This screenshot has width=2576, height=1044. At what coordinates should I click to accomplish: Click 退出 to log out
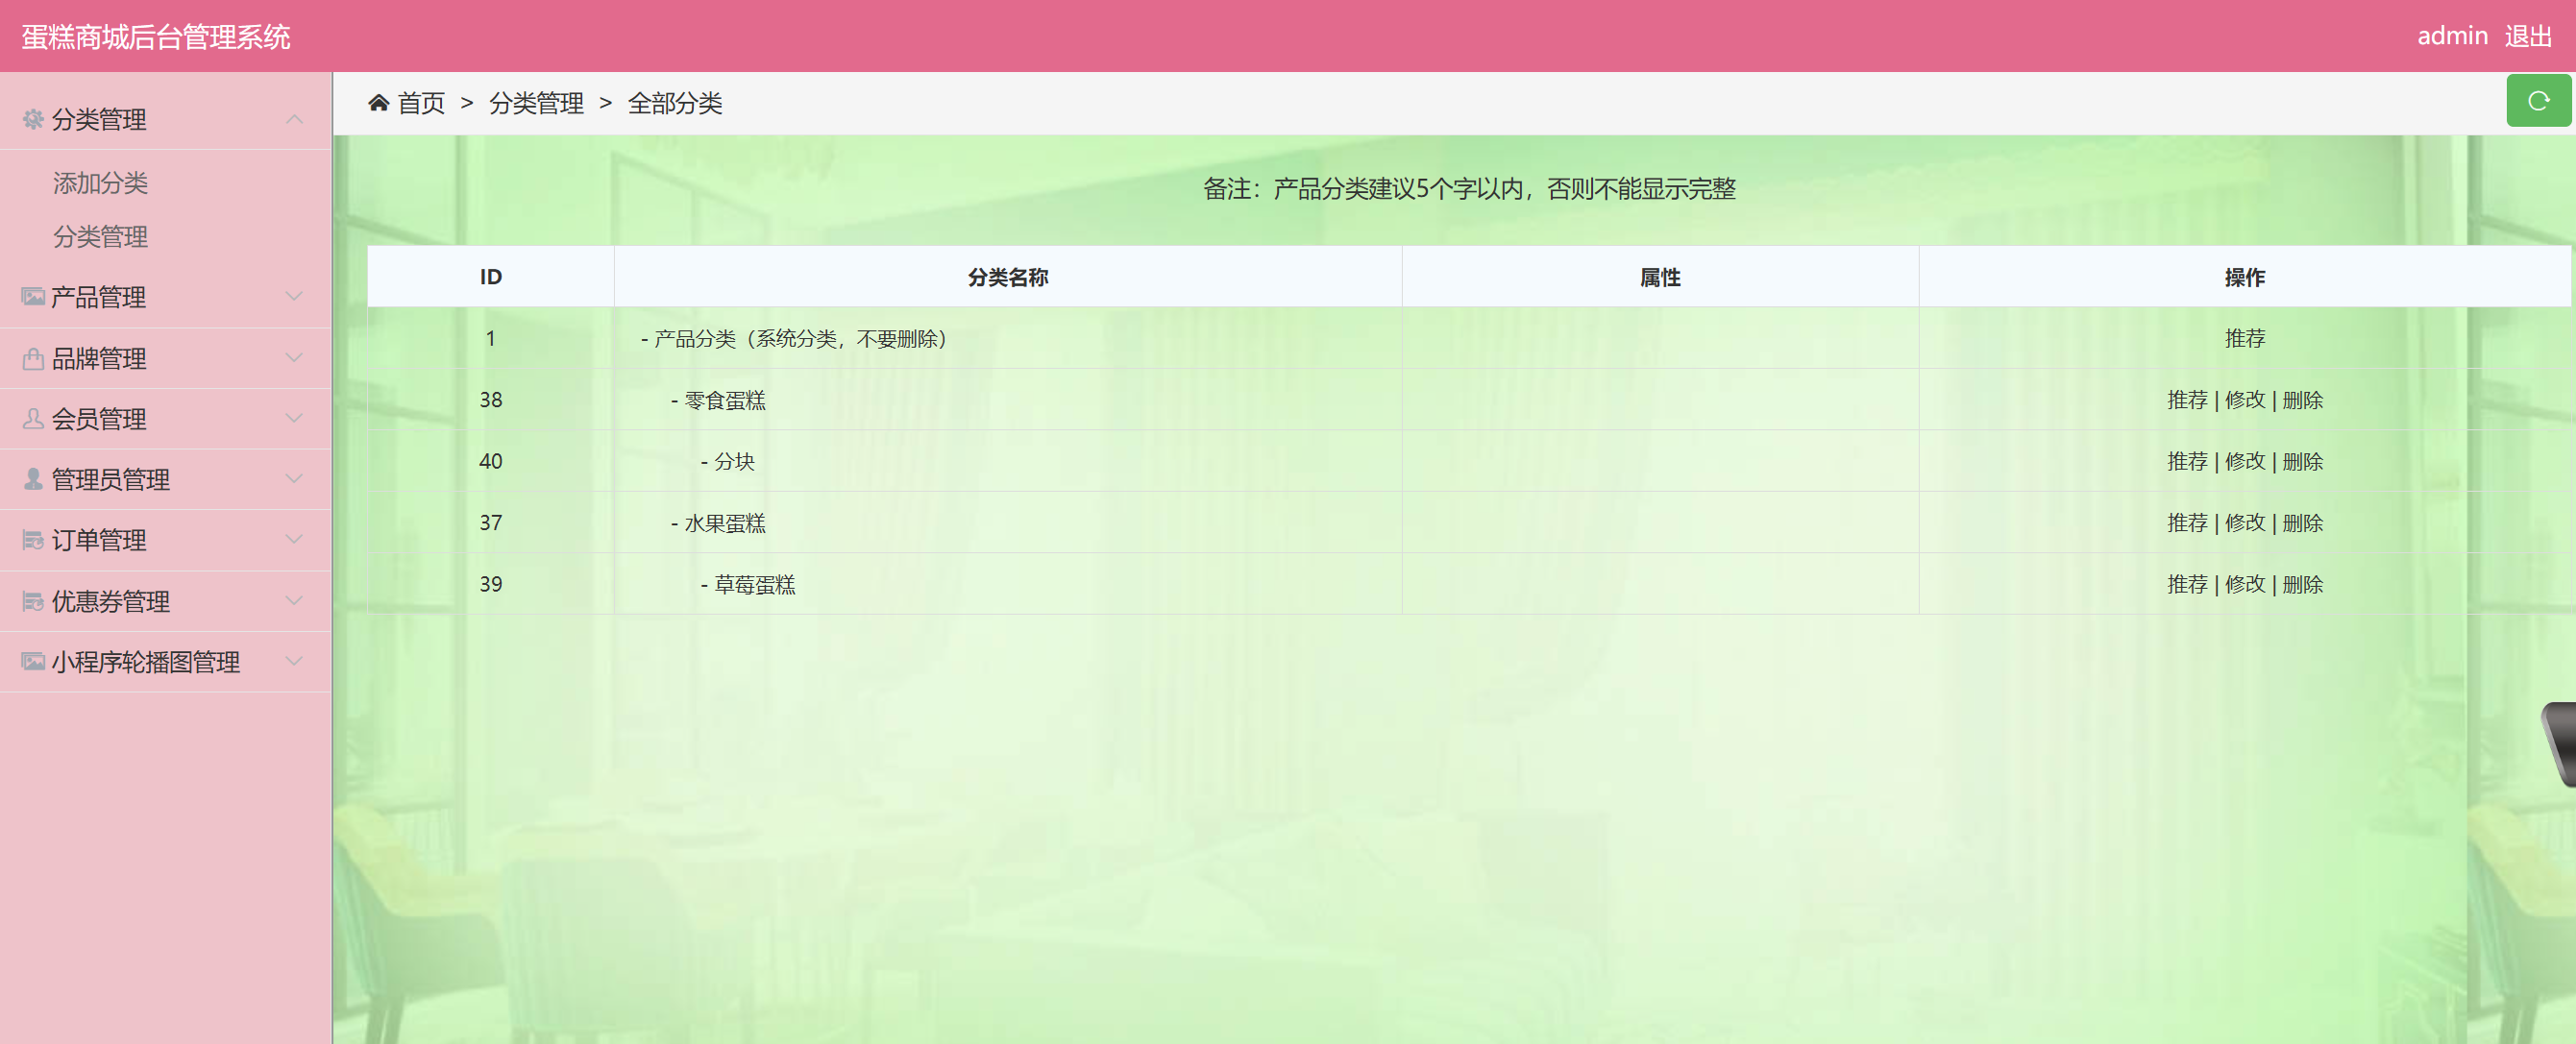click(2527, 37)
